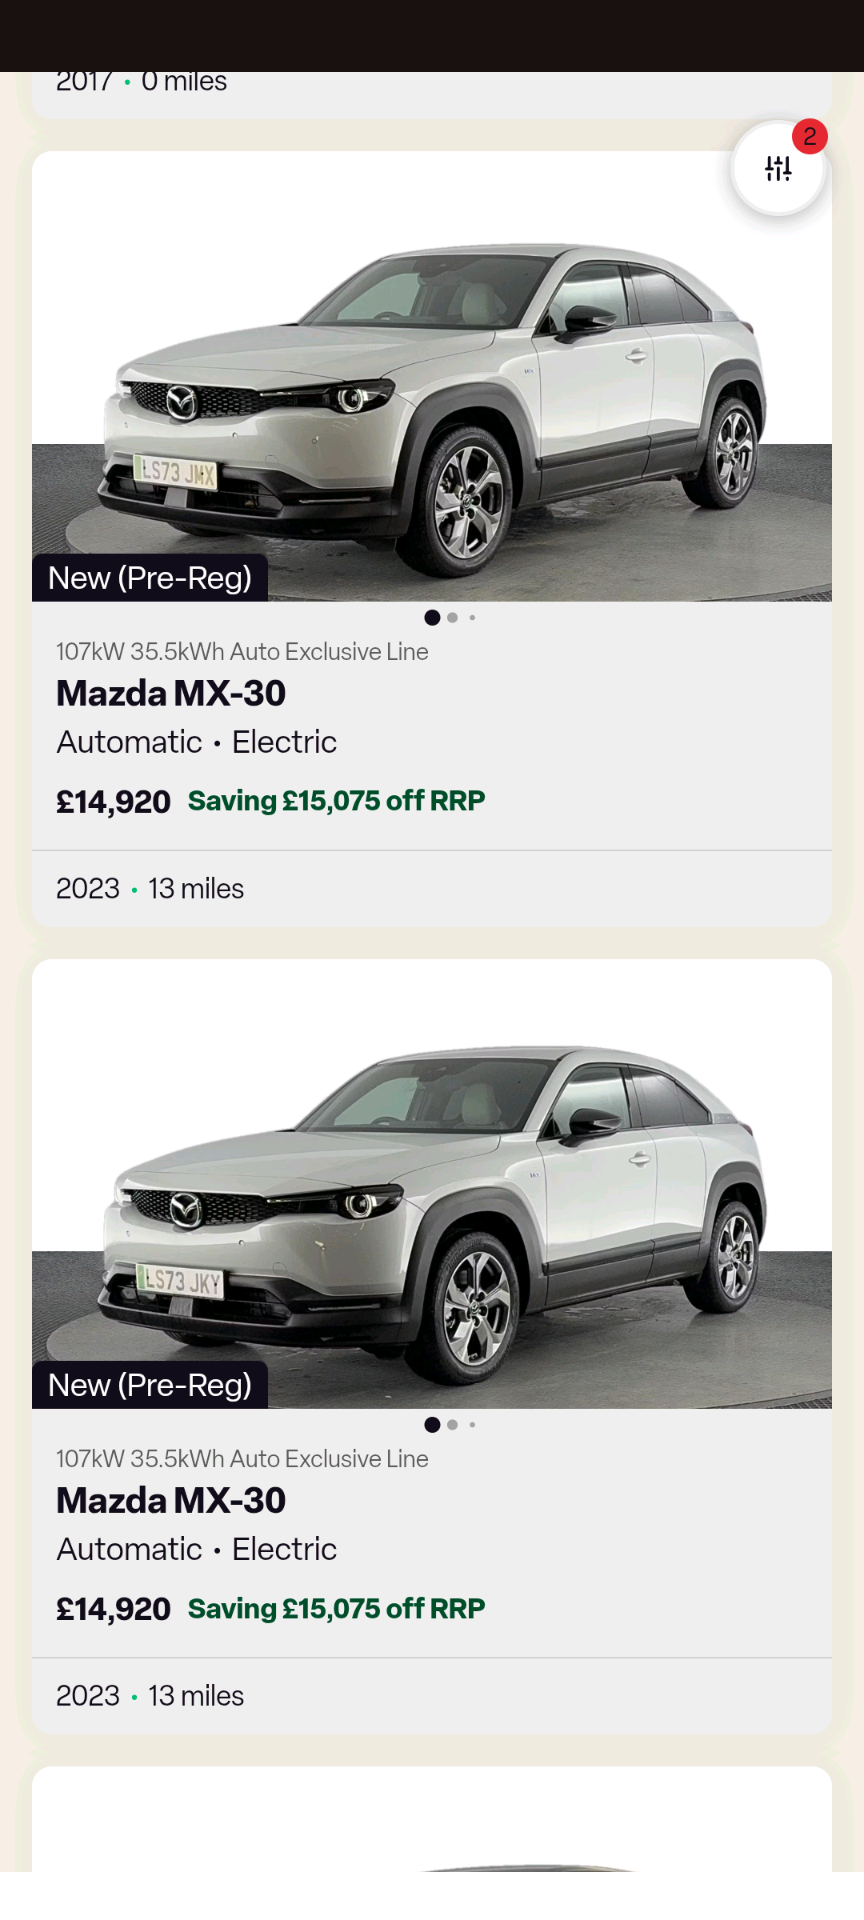Viewport: 864px width, 1920px height.
Task: Click 107kW 35.5kWh Auto Exclusive Line on lower listing
Action: pos(242,1459)
